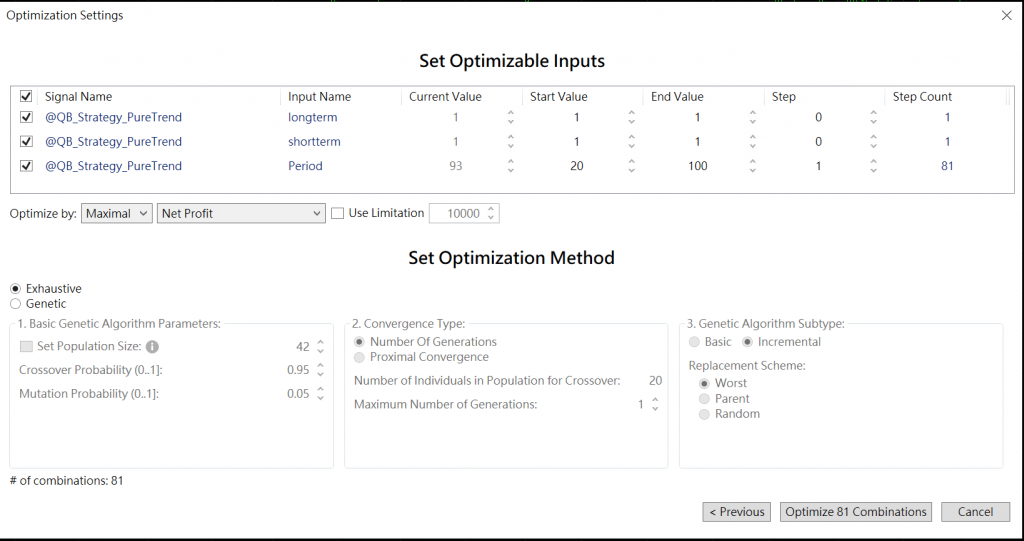The width and height of the screenshot is (1024, 541).
Task: Increase Period Current Value with up arrow
Action: (x=511, y=161)
